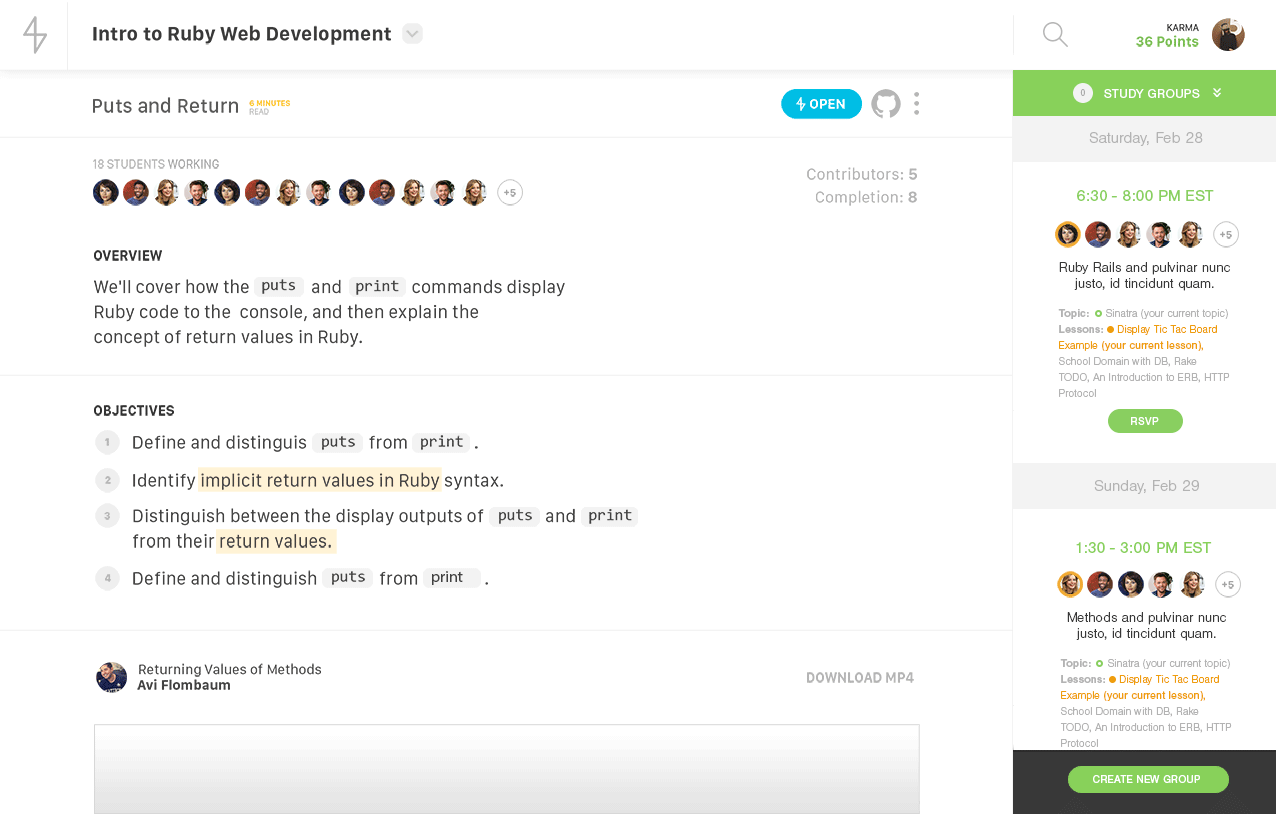Download the lesson video via DOWNLOAD MP4
The width and height of the screenshot is (1276, 814).
(860, 677)
